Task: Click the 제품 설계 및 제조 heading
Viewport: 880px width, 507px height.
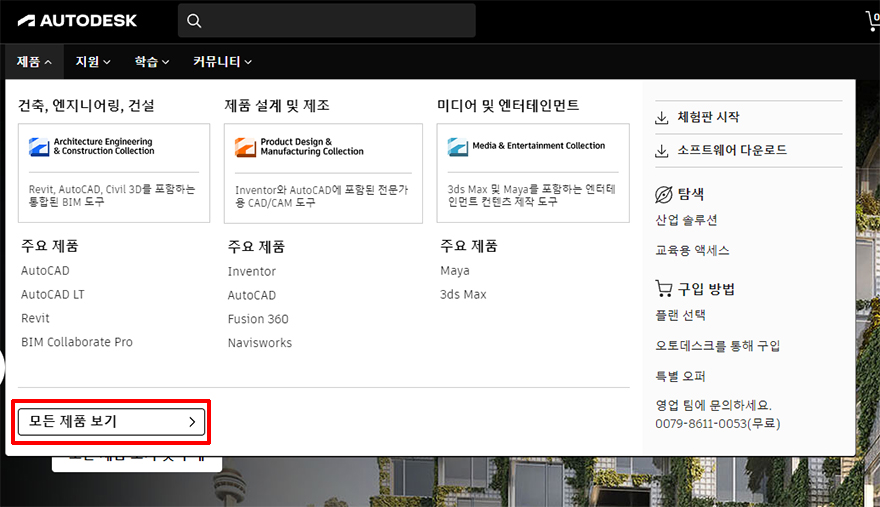Action: [277, 106]
